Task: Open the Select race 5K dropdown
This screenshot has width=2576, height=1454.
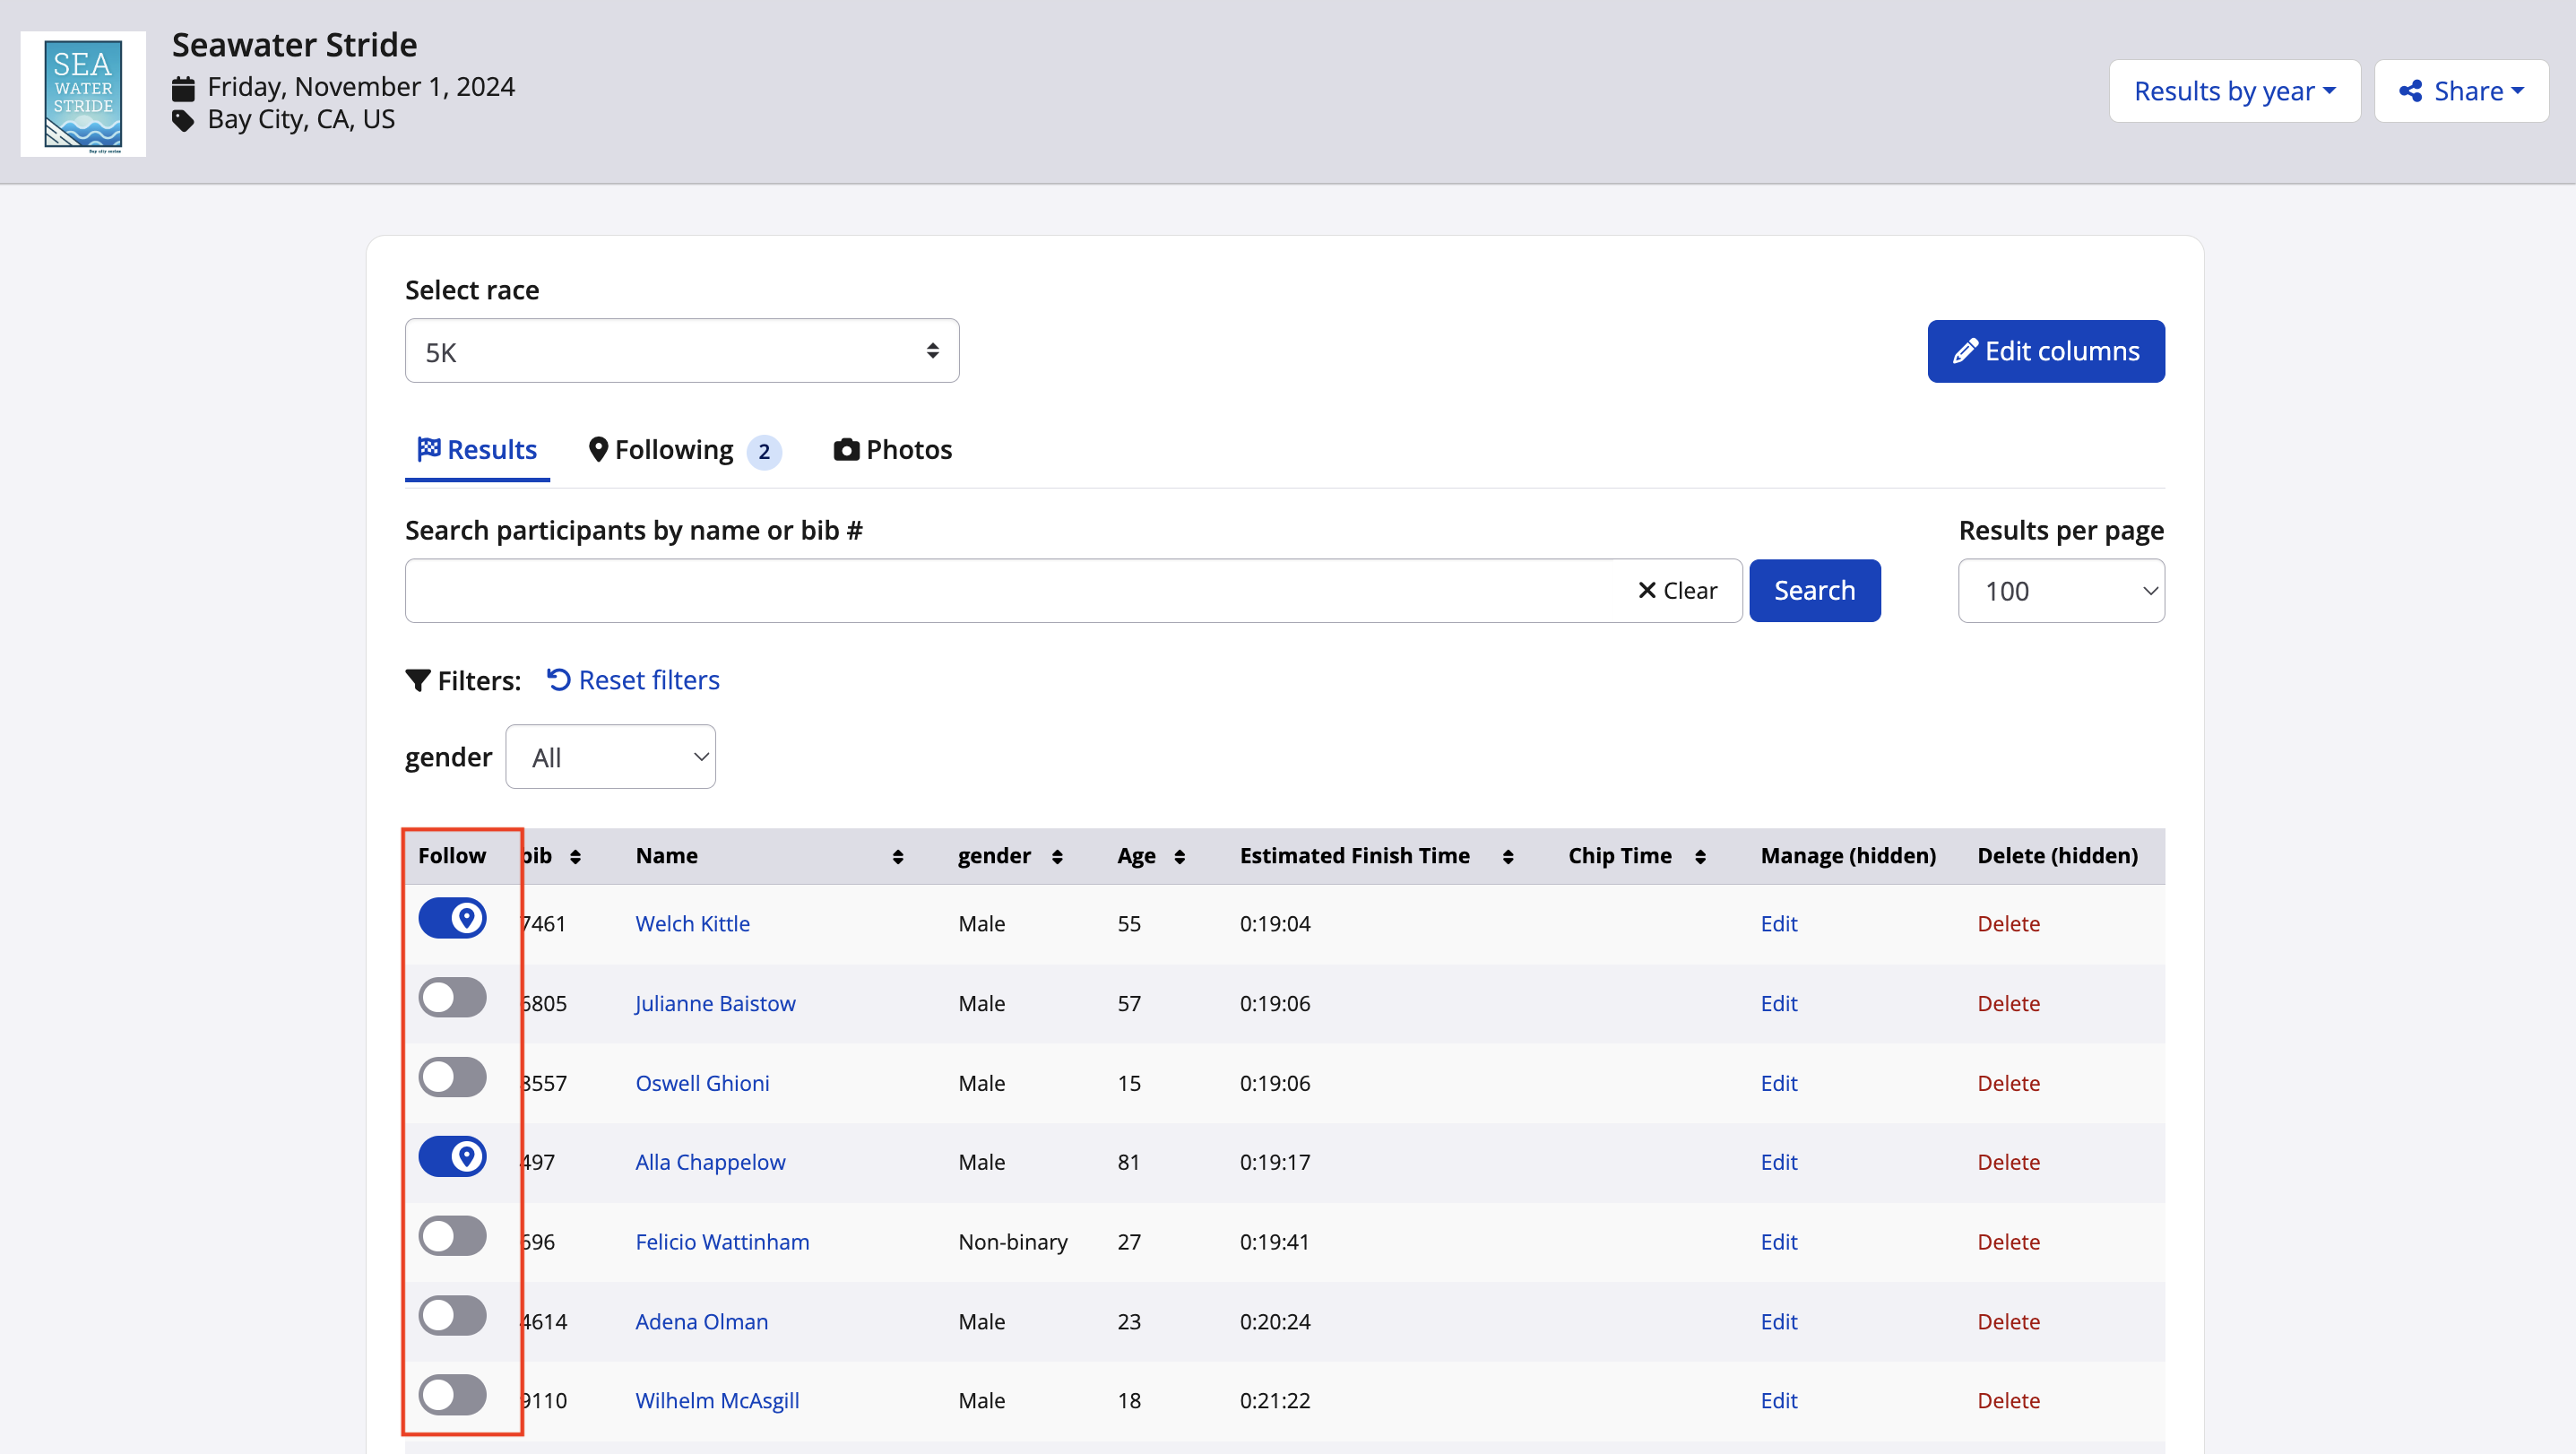Action: (x=681, y=351)
